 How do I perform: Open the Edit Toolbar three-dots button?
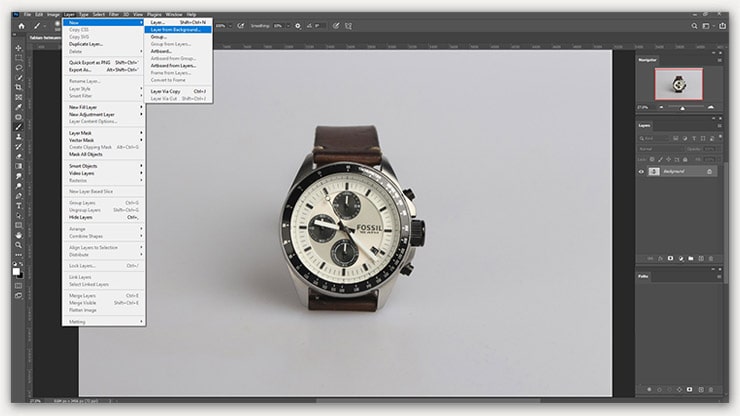tap(19, 255)
